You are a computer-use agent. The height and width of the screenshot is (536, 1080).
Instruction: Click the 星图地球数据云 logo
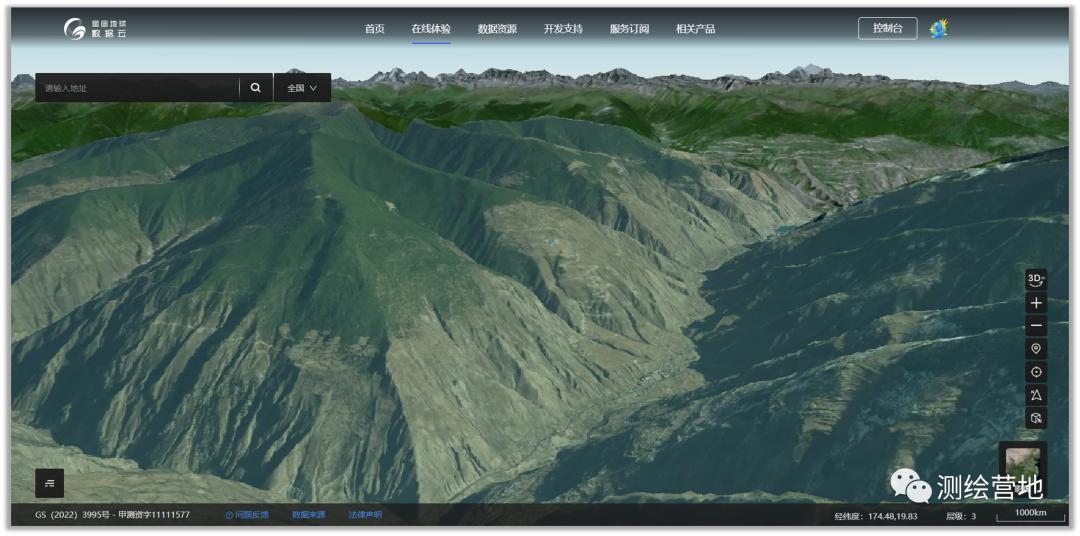[x=96, y=29]
